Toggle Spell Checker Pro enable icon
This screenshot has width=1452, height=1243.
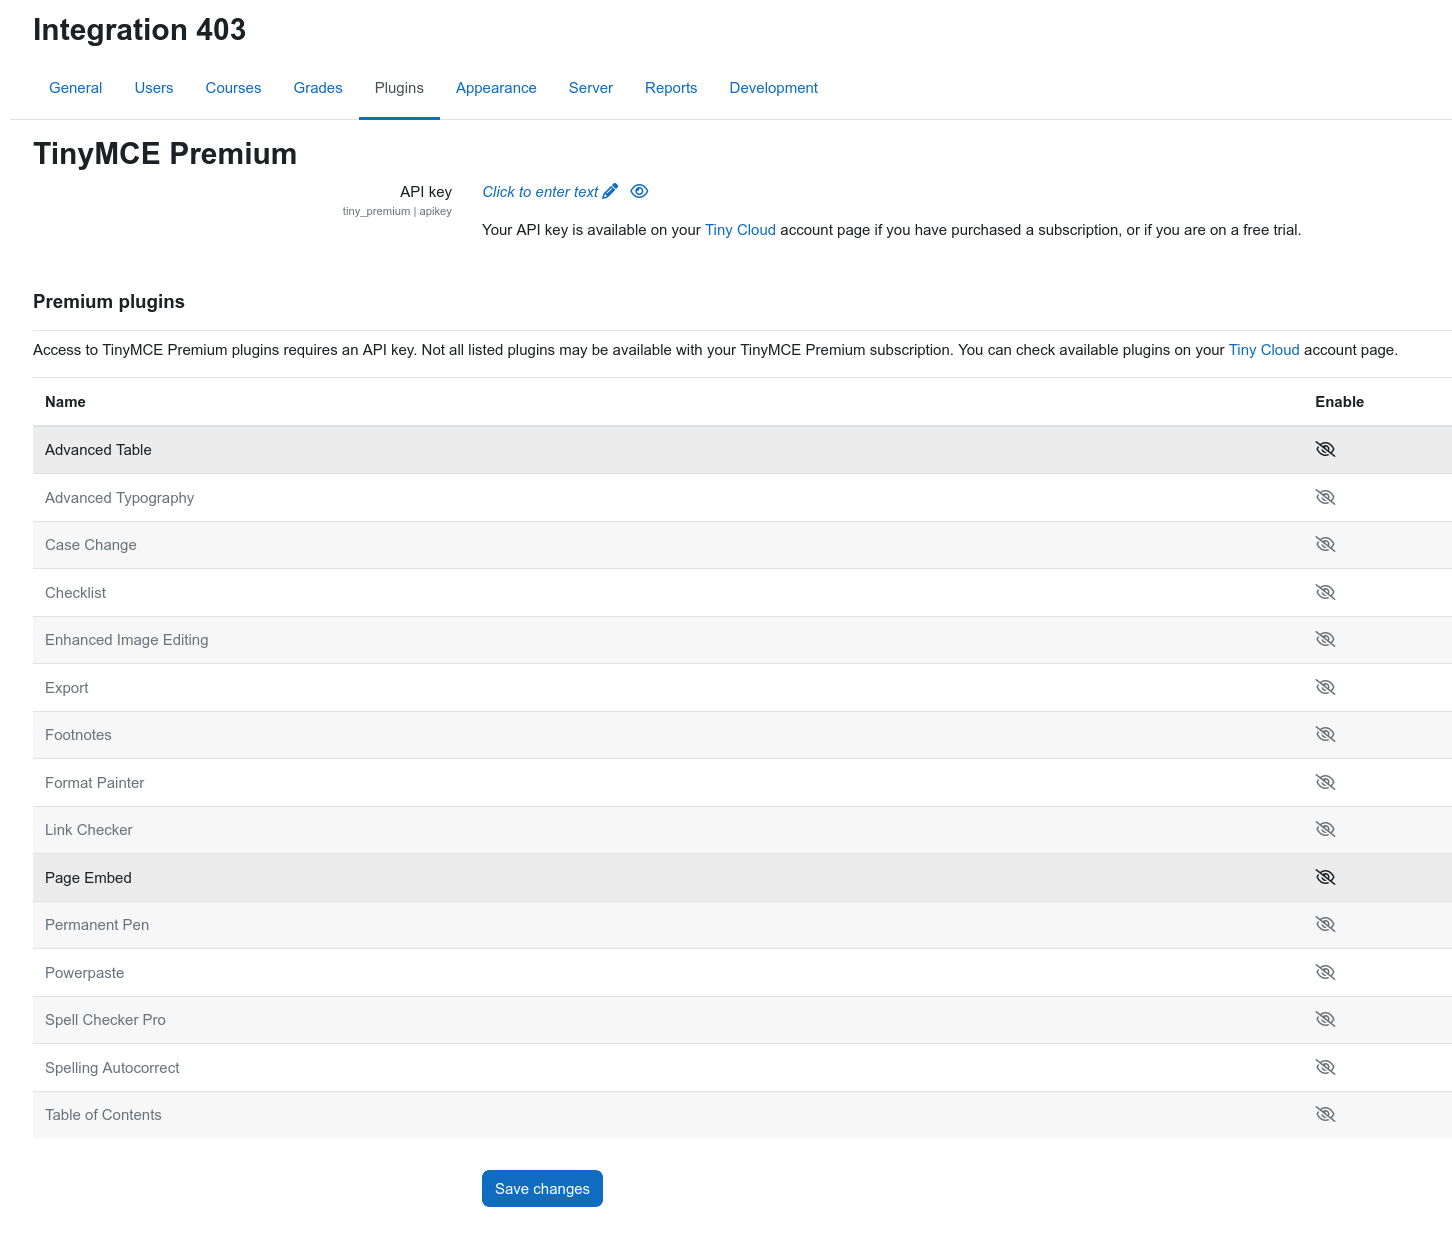1325,1019
